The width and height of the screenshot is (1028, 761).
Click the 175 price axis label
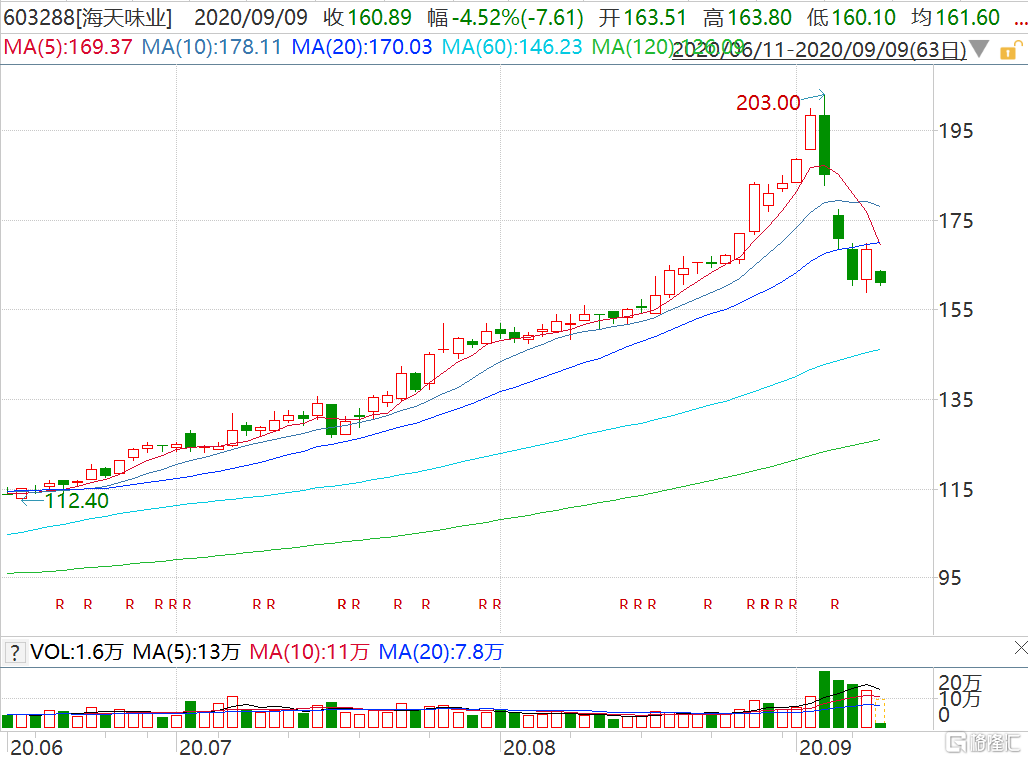(x=956, y=221)
